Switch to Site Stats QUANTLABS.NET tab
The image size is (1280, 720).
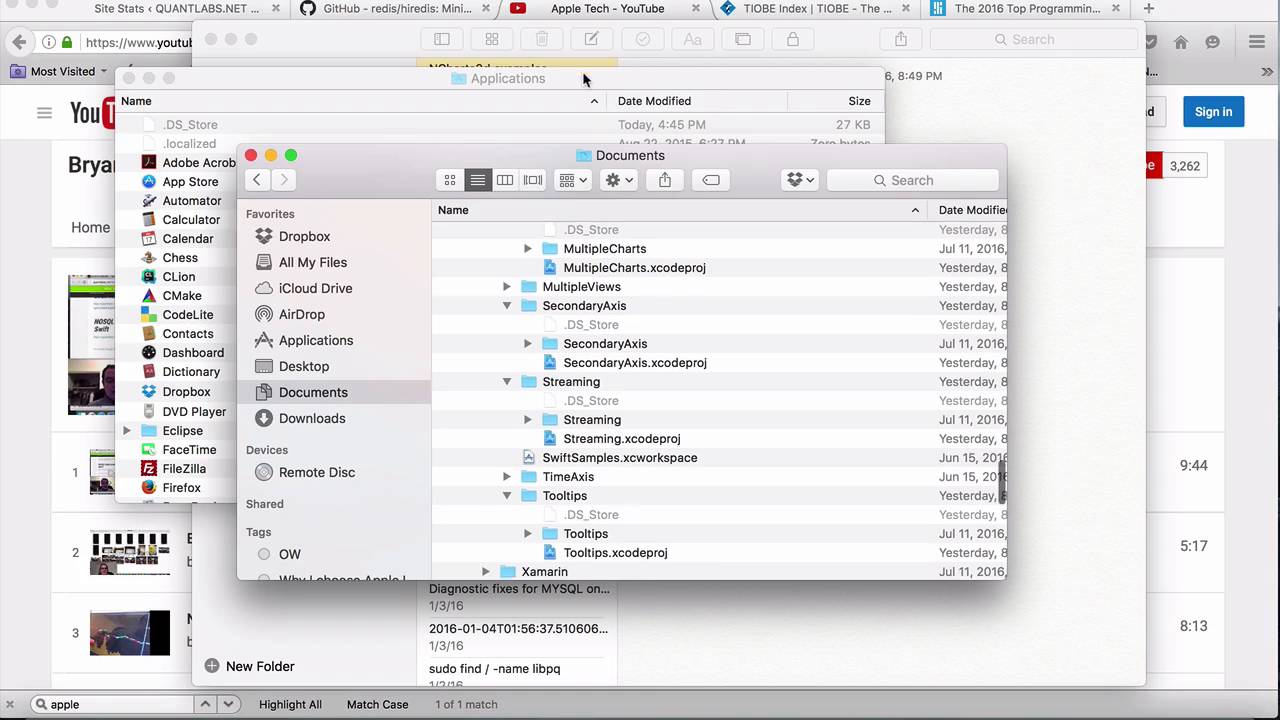point(177,9)
